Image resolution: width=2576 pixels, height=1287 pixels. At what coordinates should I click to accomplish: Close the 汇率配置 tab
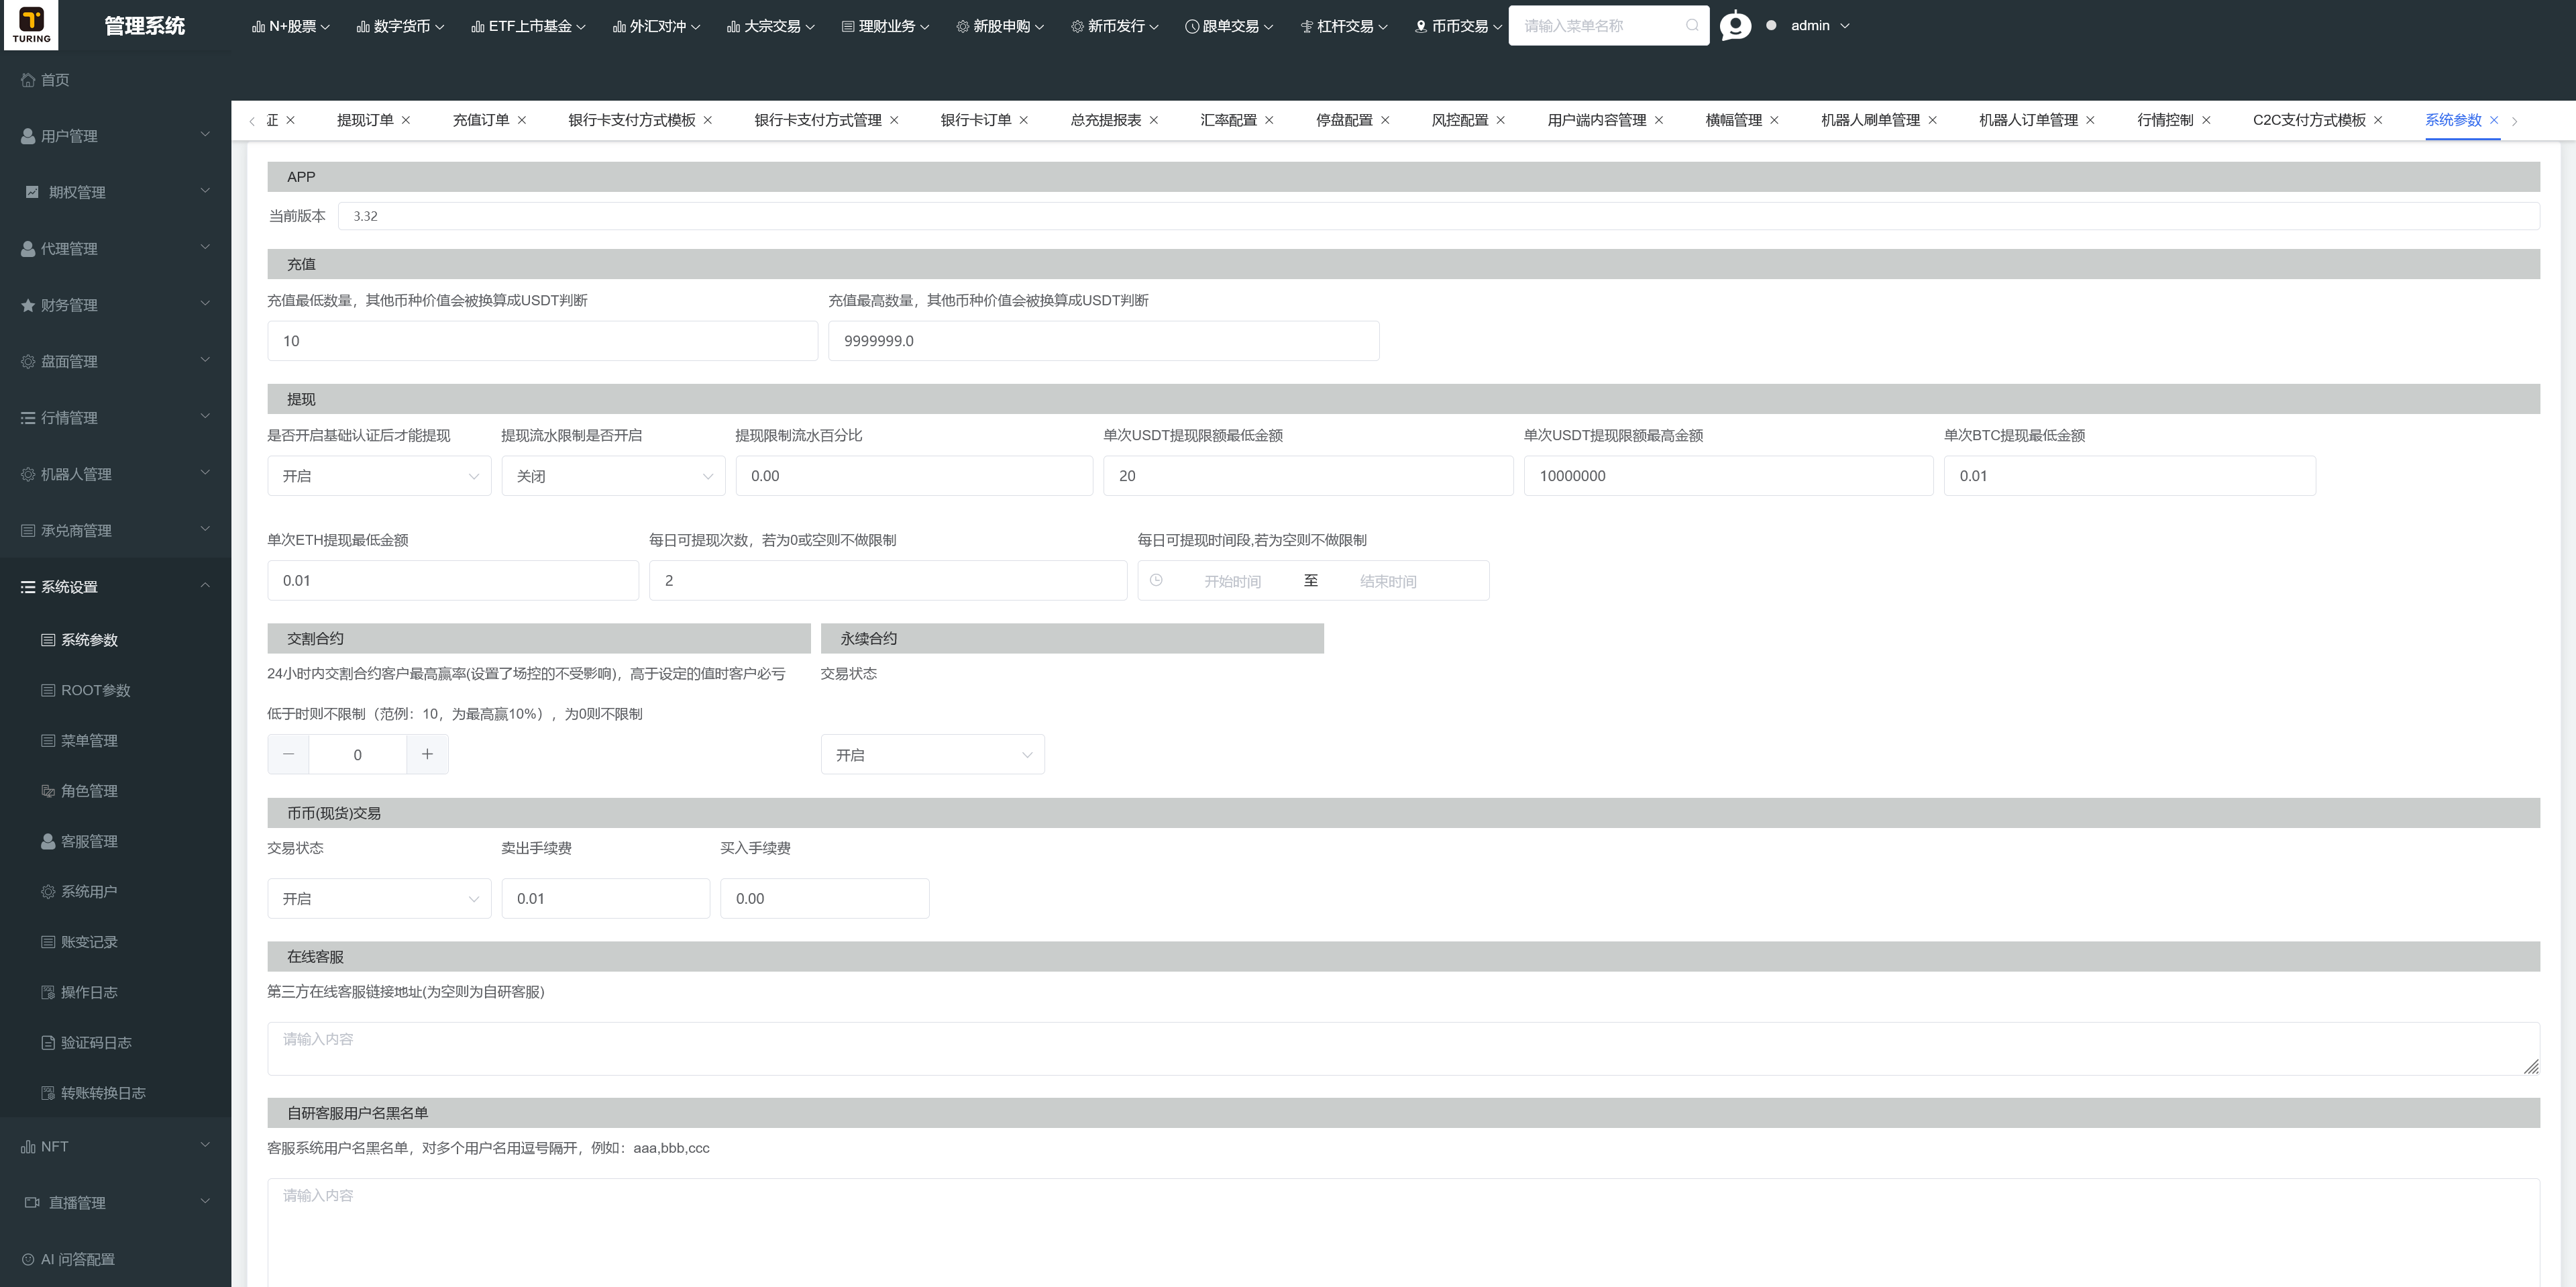[x=1269, y=120]
